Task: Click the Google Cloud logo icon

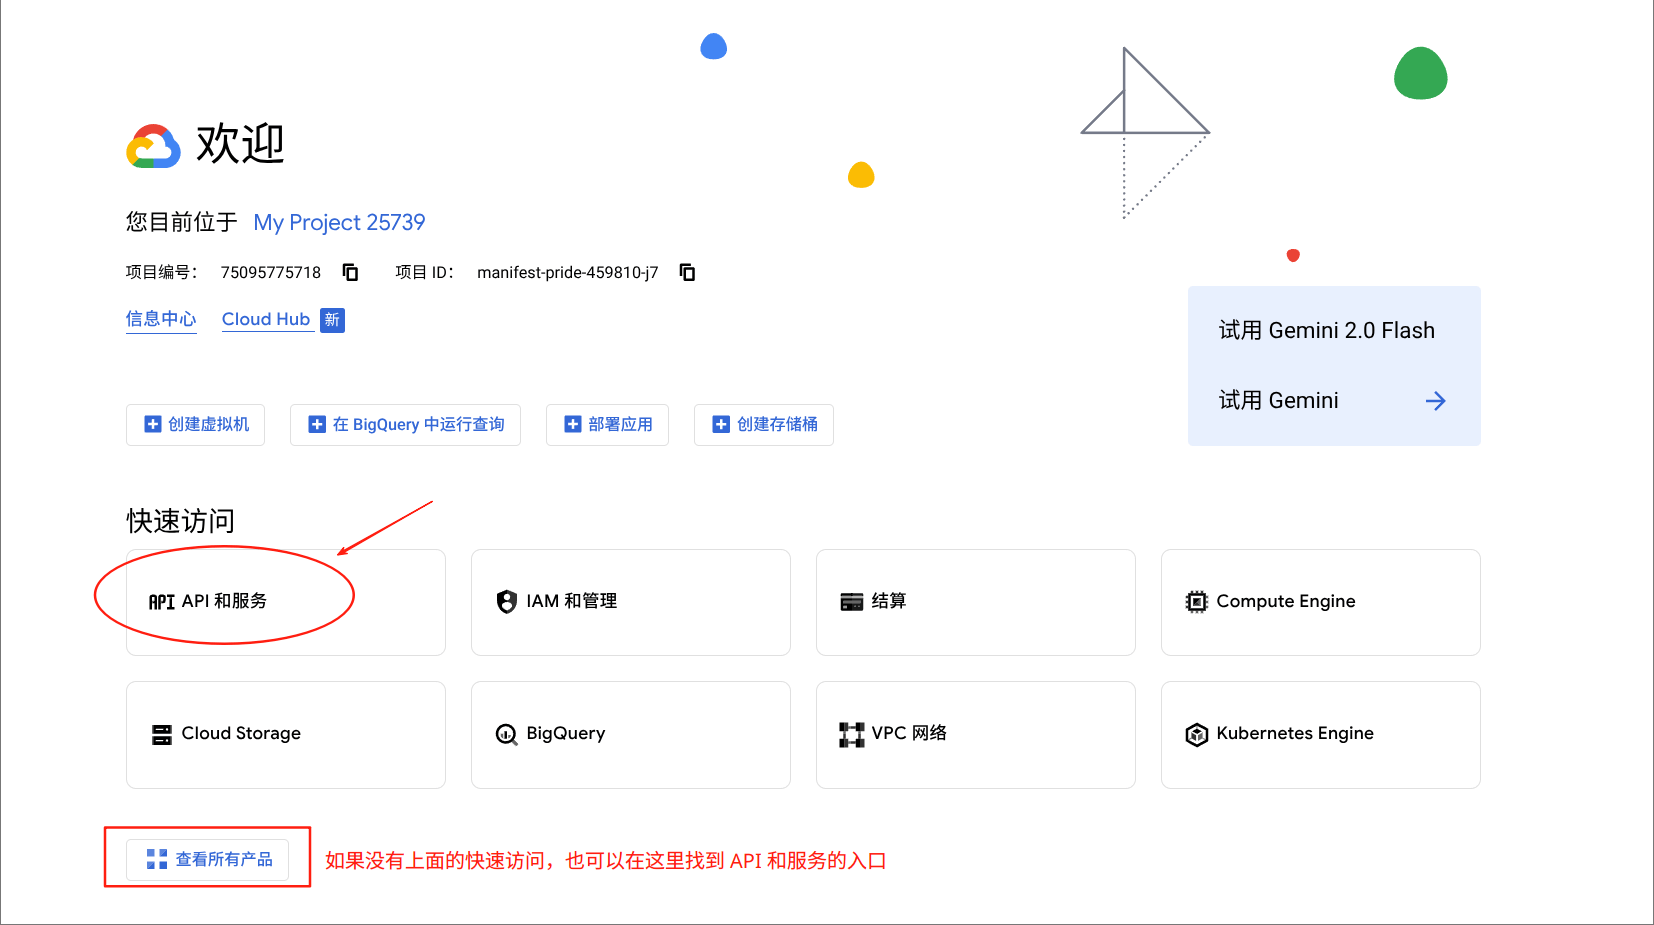Action: click(x=153, y=146)
